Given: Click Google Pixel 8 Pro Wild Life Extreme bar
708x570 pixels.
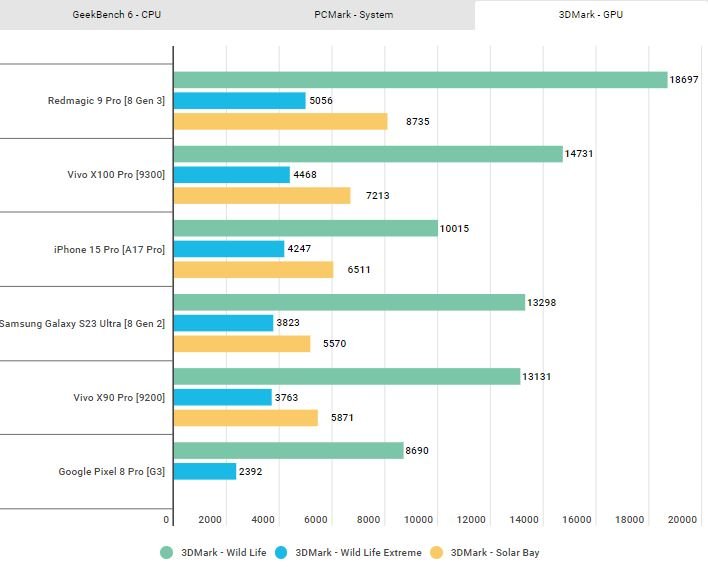Looking at the screenshot, I should [x=205, y=471].
